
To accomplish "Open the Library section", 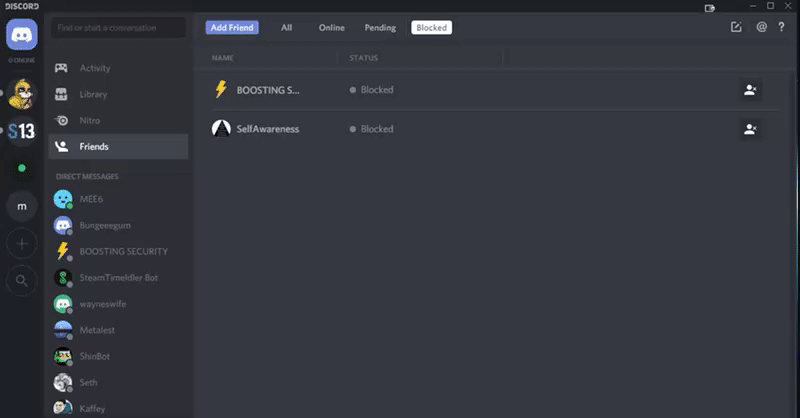I will coord(118,94).
